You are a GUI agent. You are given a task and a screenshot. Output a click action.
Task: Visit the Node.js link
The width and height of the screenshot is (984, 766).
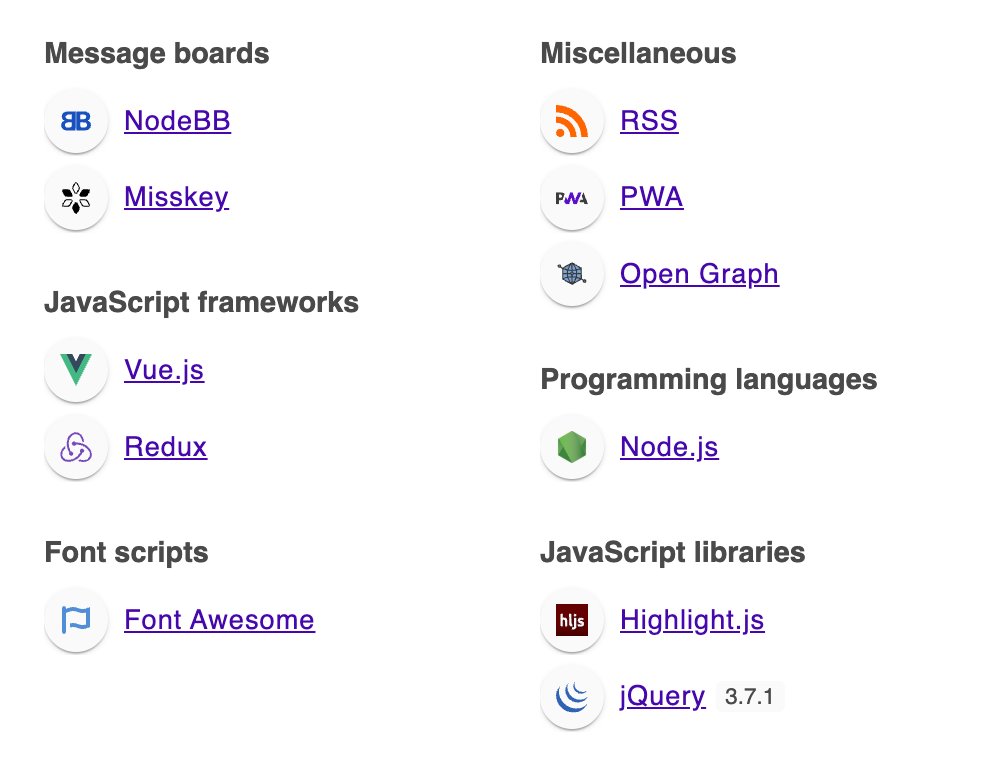669,447
